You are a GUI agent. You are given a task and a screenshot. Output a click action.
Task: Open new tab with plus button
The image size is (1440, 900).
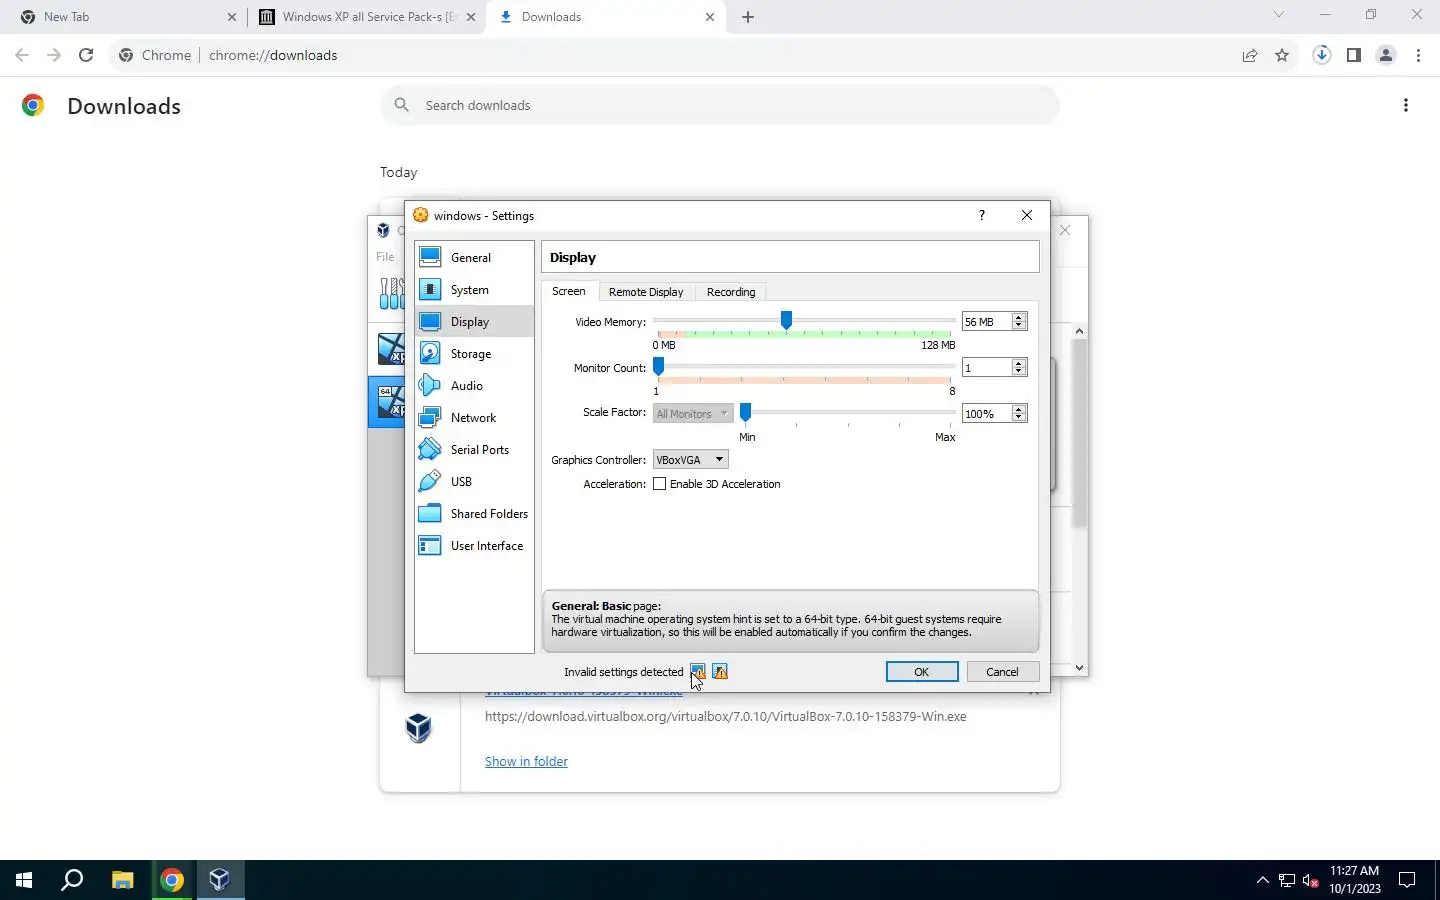point(748,17)
